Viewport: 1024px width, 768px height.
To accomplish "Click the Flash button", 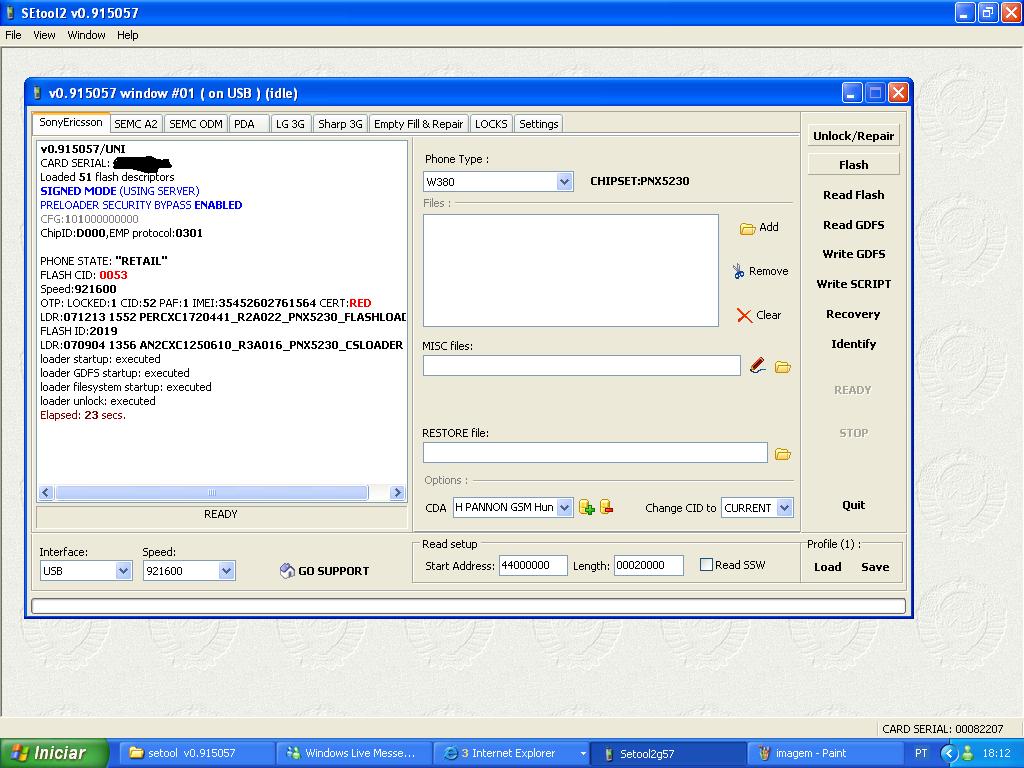I will [x=854, y=165].
